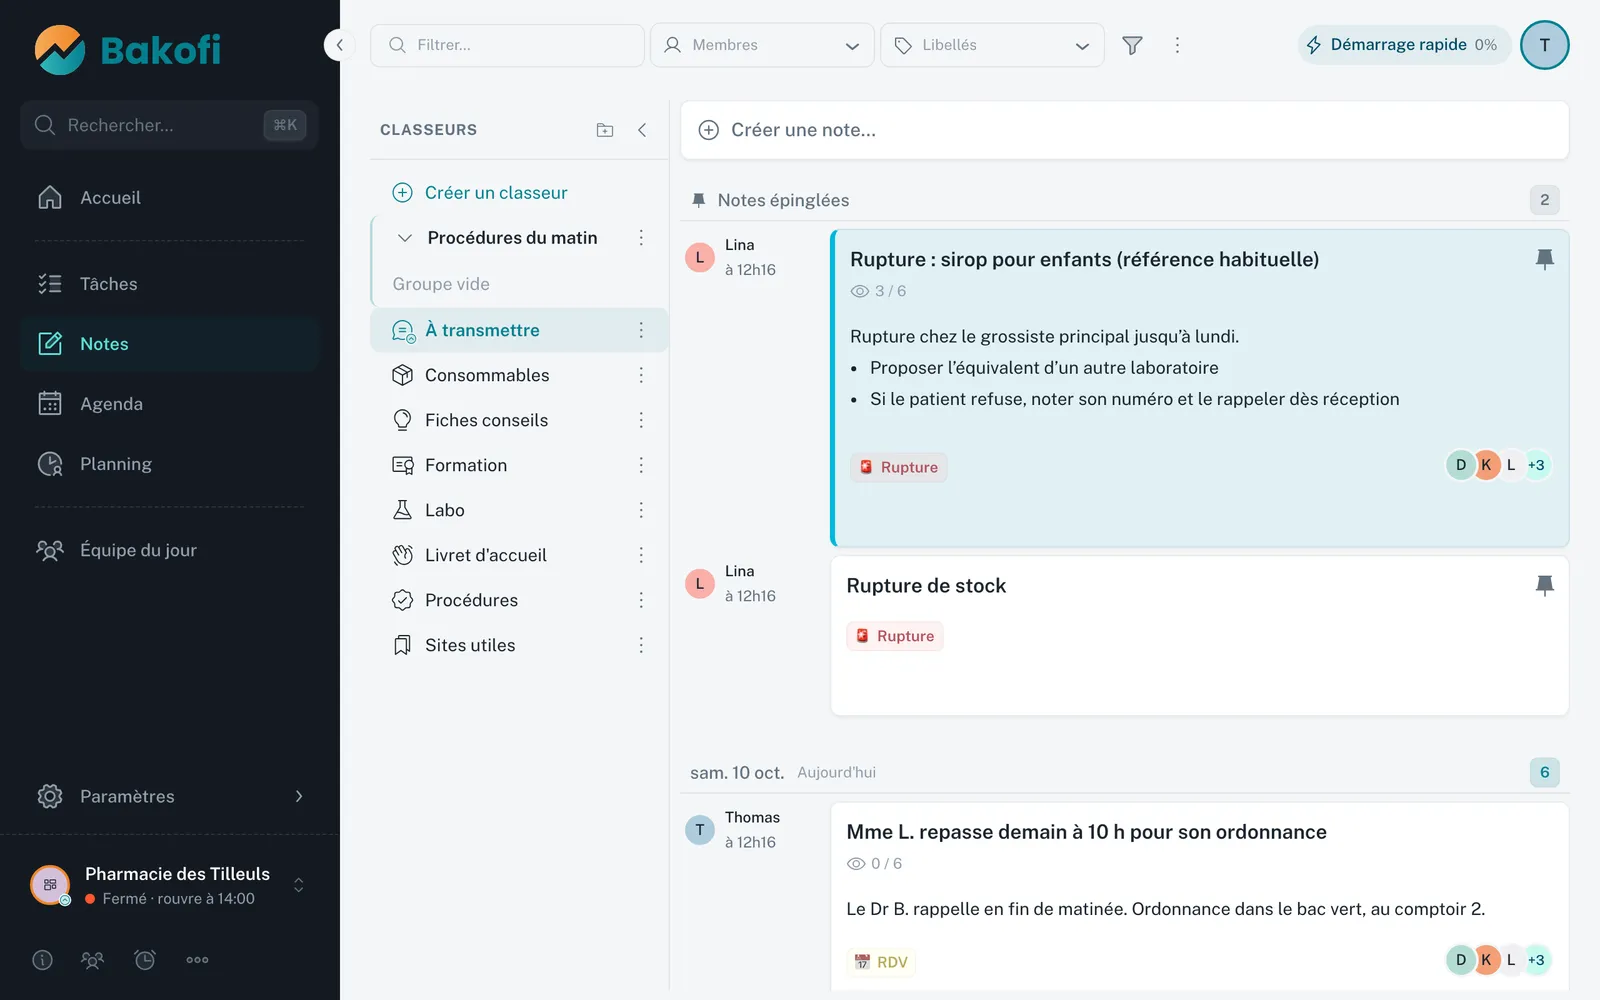
Task: Open the filter funnel icon
Action: 1132,45
